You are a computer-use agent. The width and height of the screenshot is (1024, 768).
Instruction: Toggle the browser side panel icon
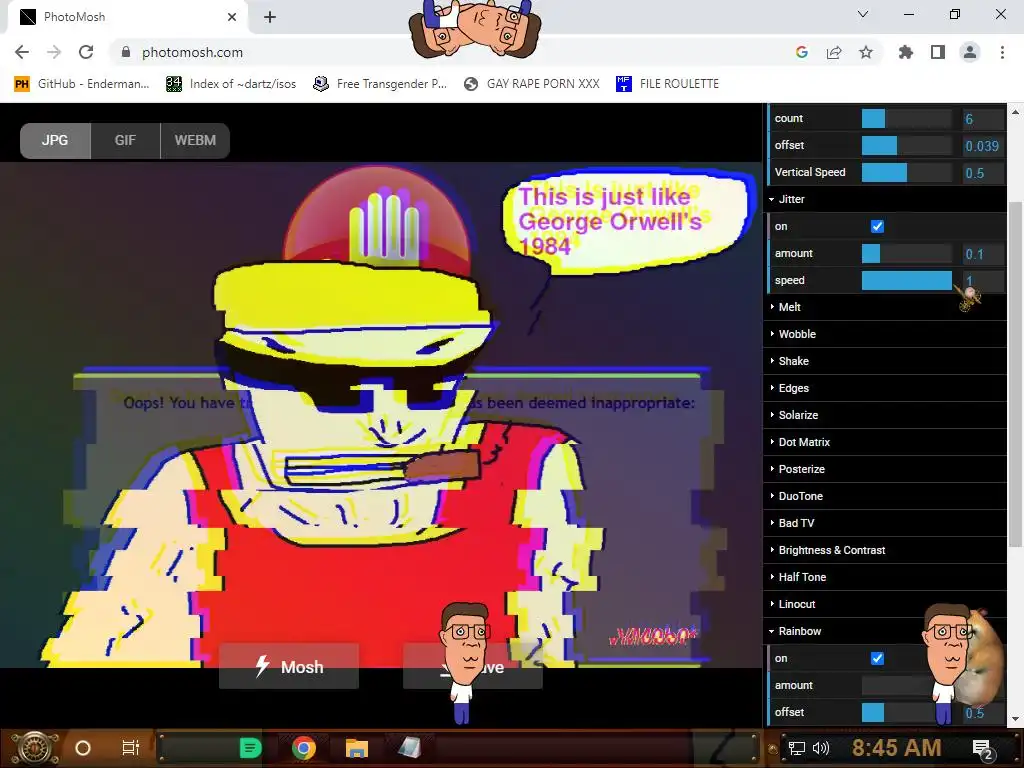coord(938,52)
